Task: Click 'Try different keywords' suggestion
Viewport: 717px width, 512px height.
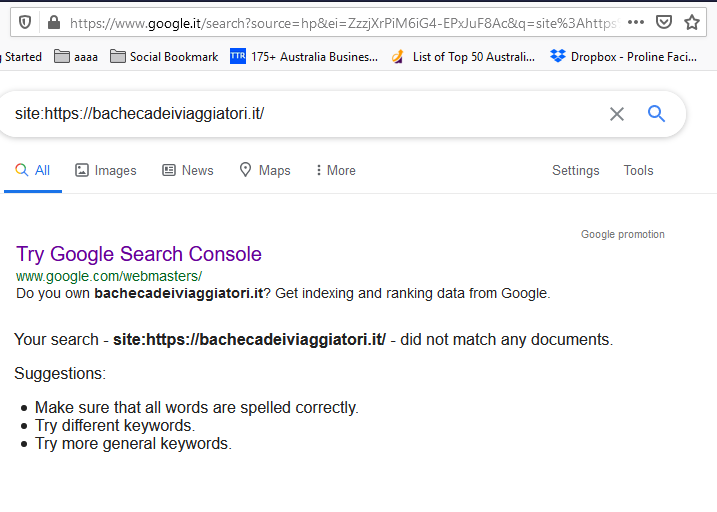Action: (x=115, y=426)
